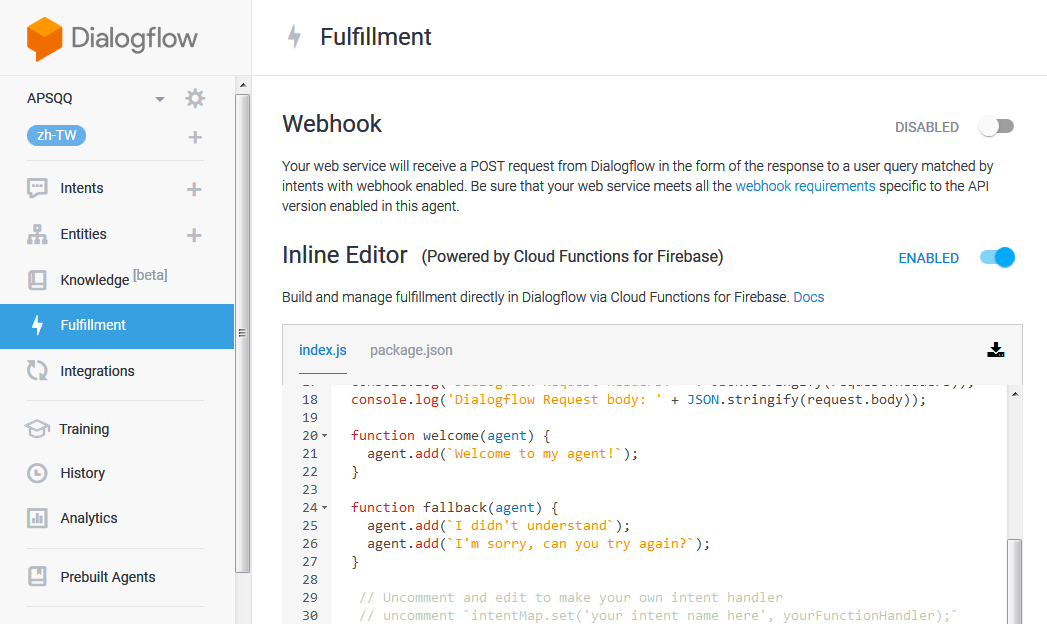Image resolution: width=1047 pixels, height=624 pixels.
Task: Select the zh-TW language badge
Action: [57, 135]
